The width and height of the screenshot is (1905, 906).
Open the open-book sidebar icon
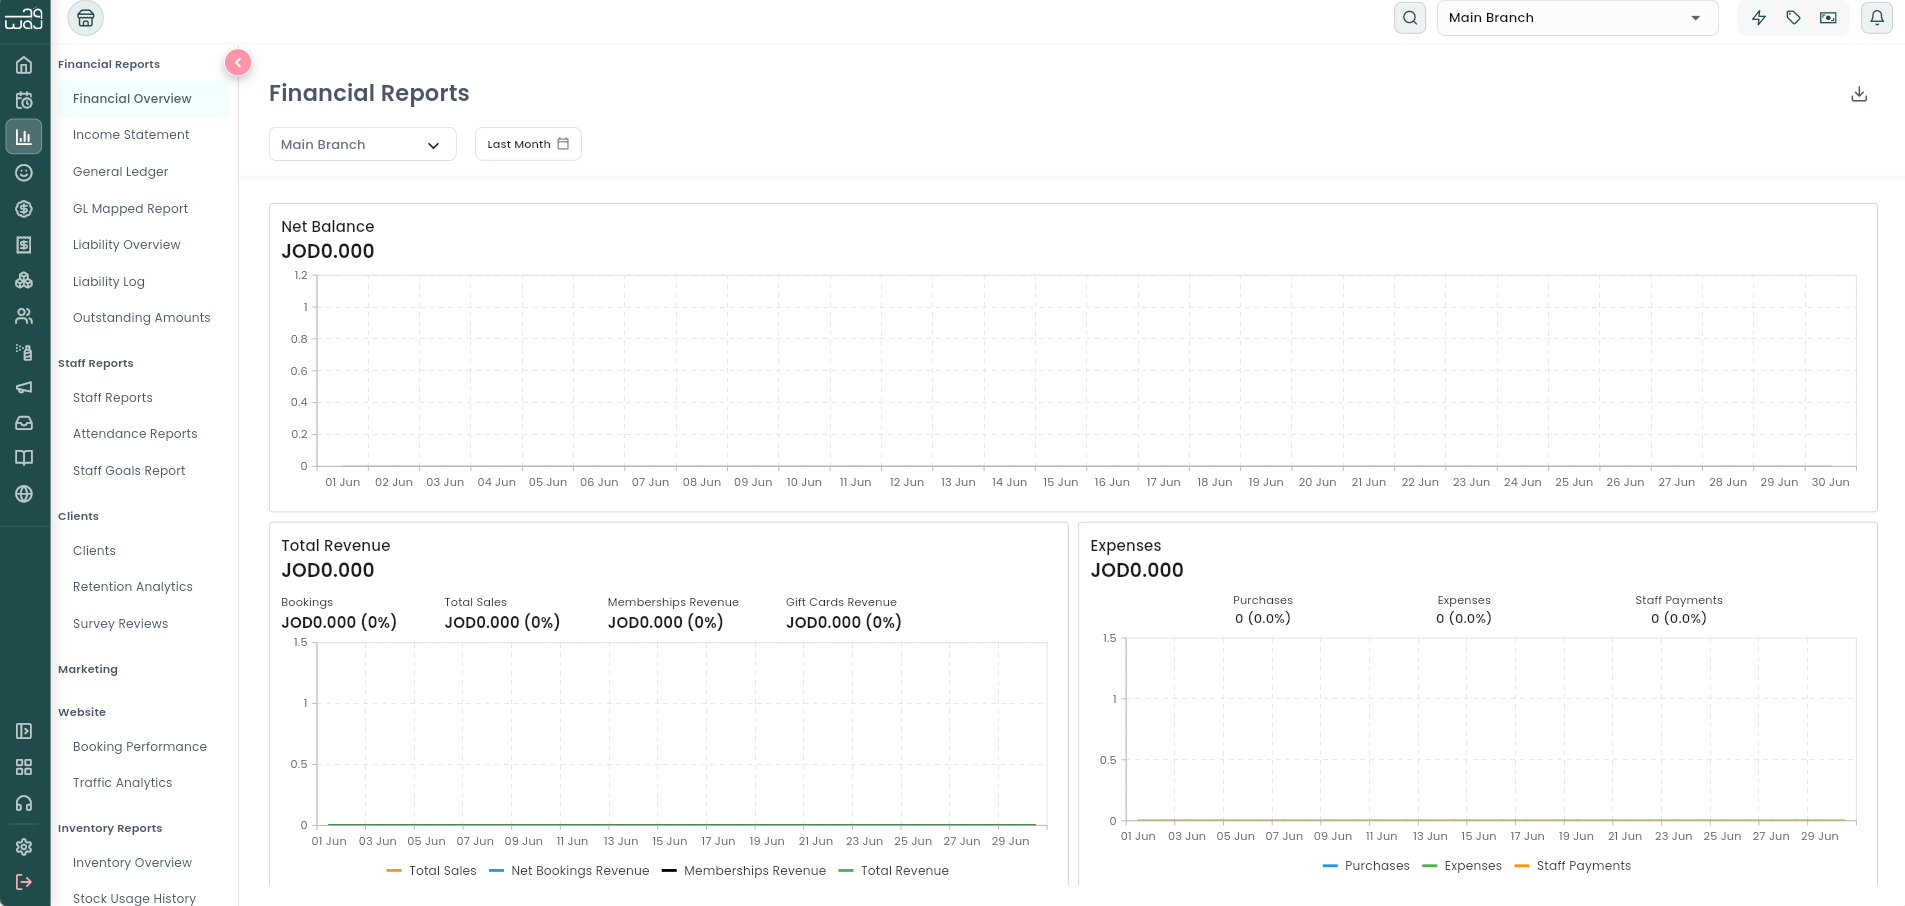coord(24,458)
